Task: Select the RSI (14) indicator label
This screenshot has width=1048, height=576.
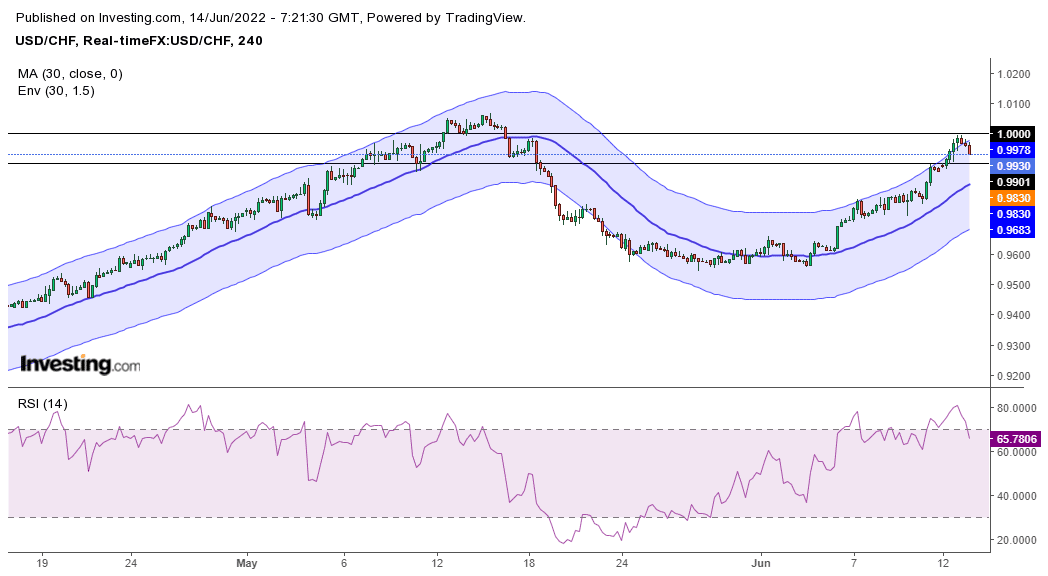Action: point(42,404)
